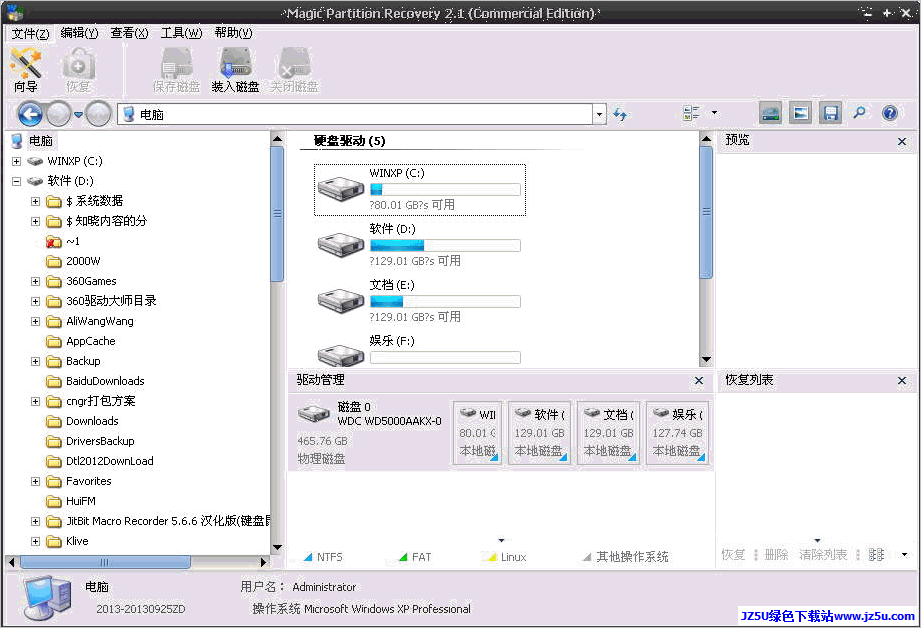Open the 文件 menu
The image size is (921, 628).
(x=30, y=33)
